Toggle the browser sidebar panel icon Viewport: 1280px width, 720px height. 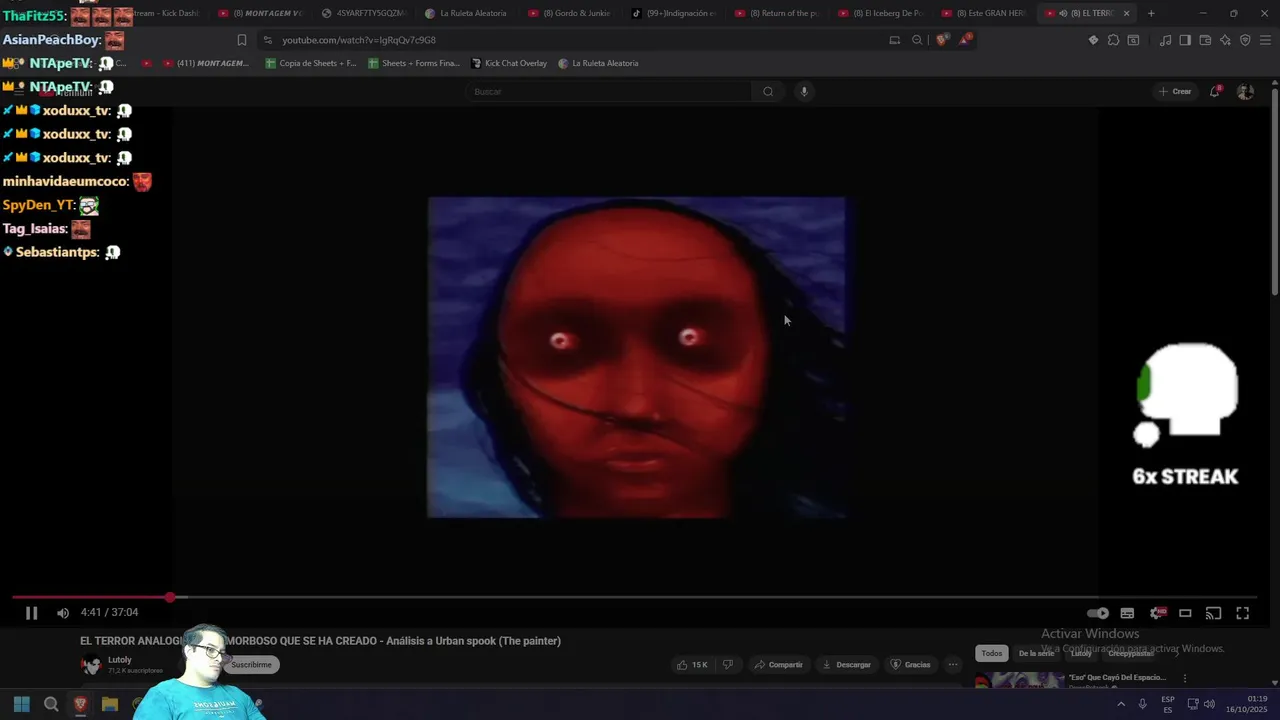click(1185, 40)
